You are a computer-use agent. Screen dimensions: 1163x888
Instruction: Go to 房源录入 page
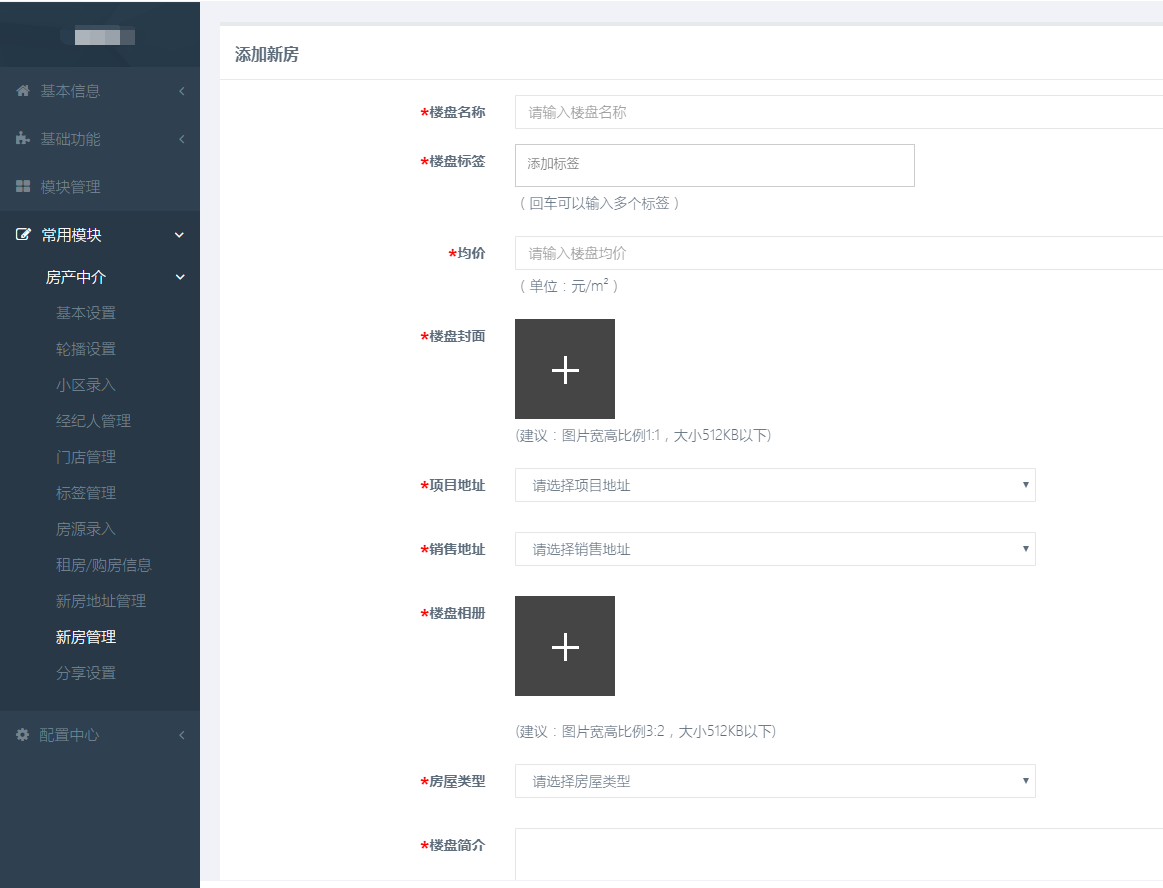86,529
